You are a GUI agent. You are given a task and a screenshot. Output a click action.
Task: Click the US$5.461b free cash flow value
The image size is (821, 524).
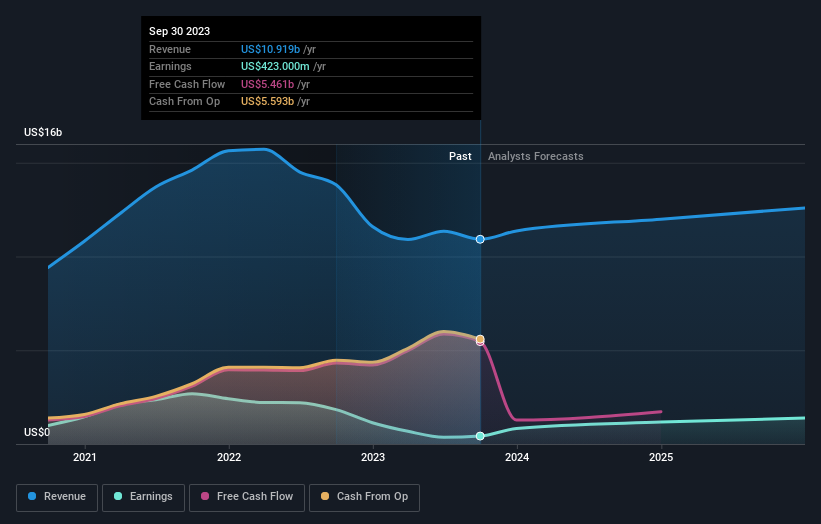coord(267,84)
